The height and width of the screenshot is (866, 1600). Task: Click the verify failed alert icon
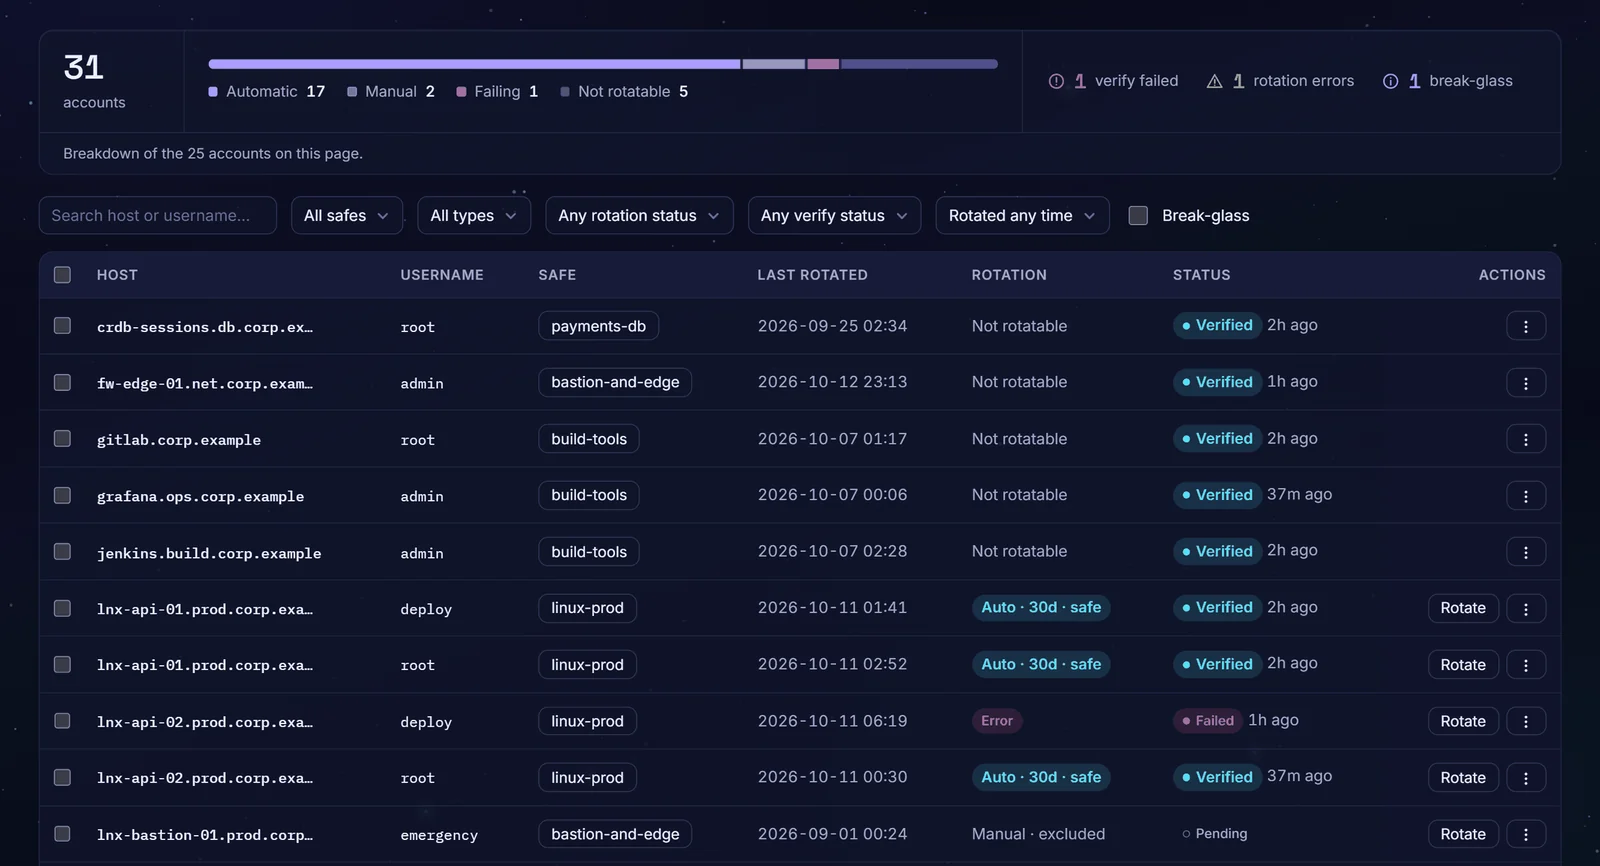[1056, 81]
